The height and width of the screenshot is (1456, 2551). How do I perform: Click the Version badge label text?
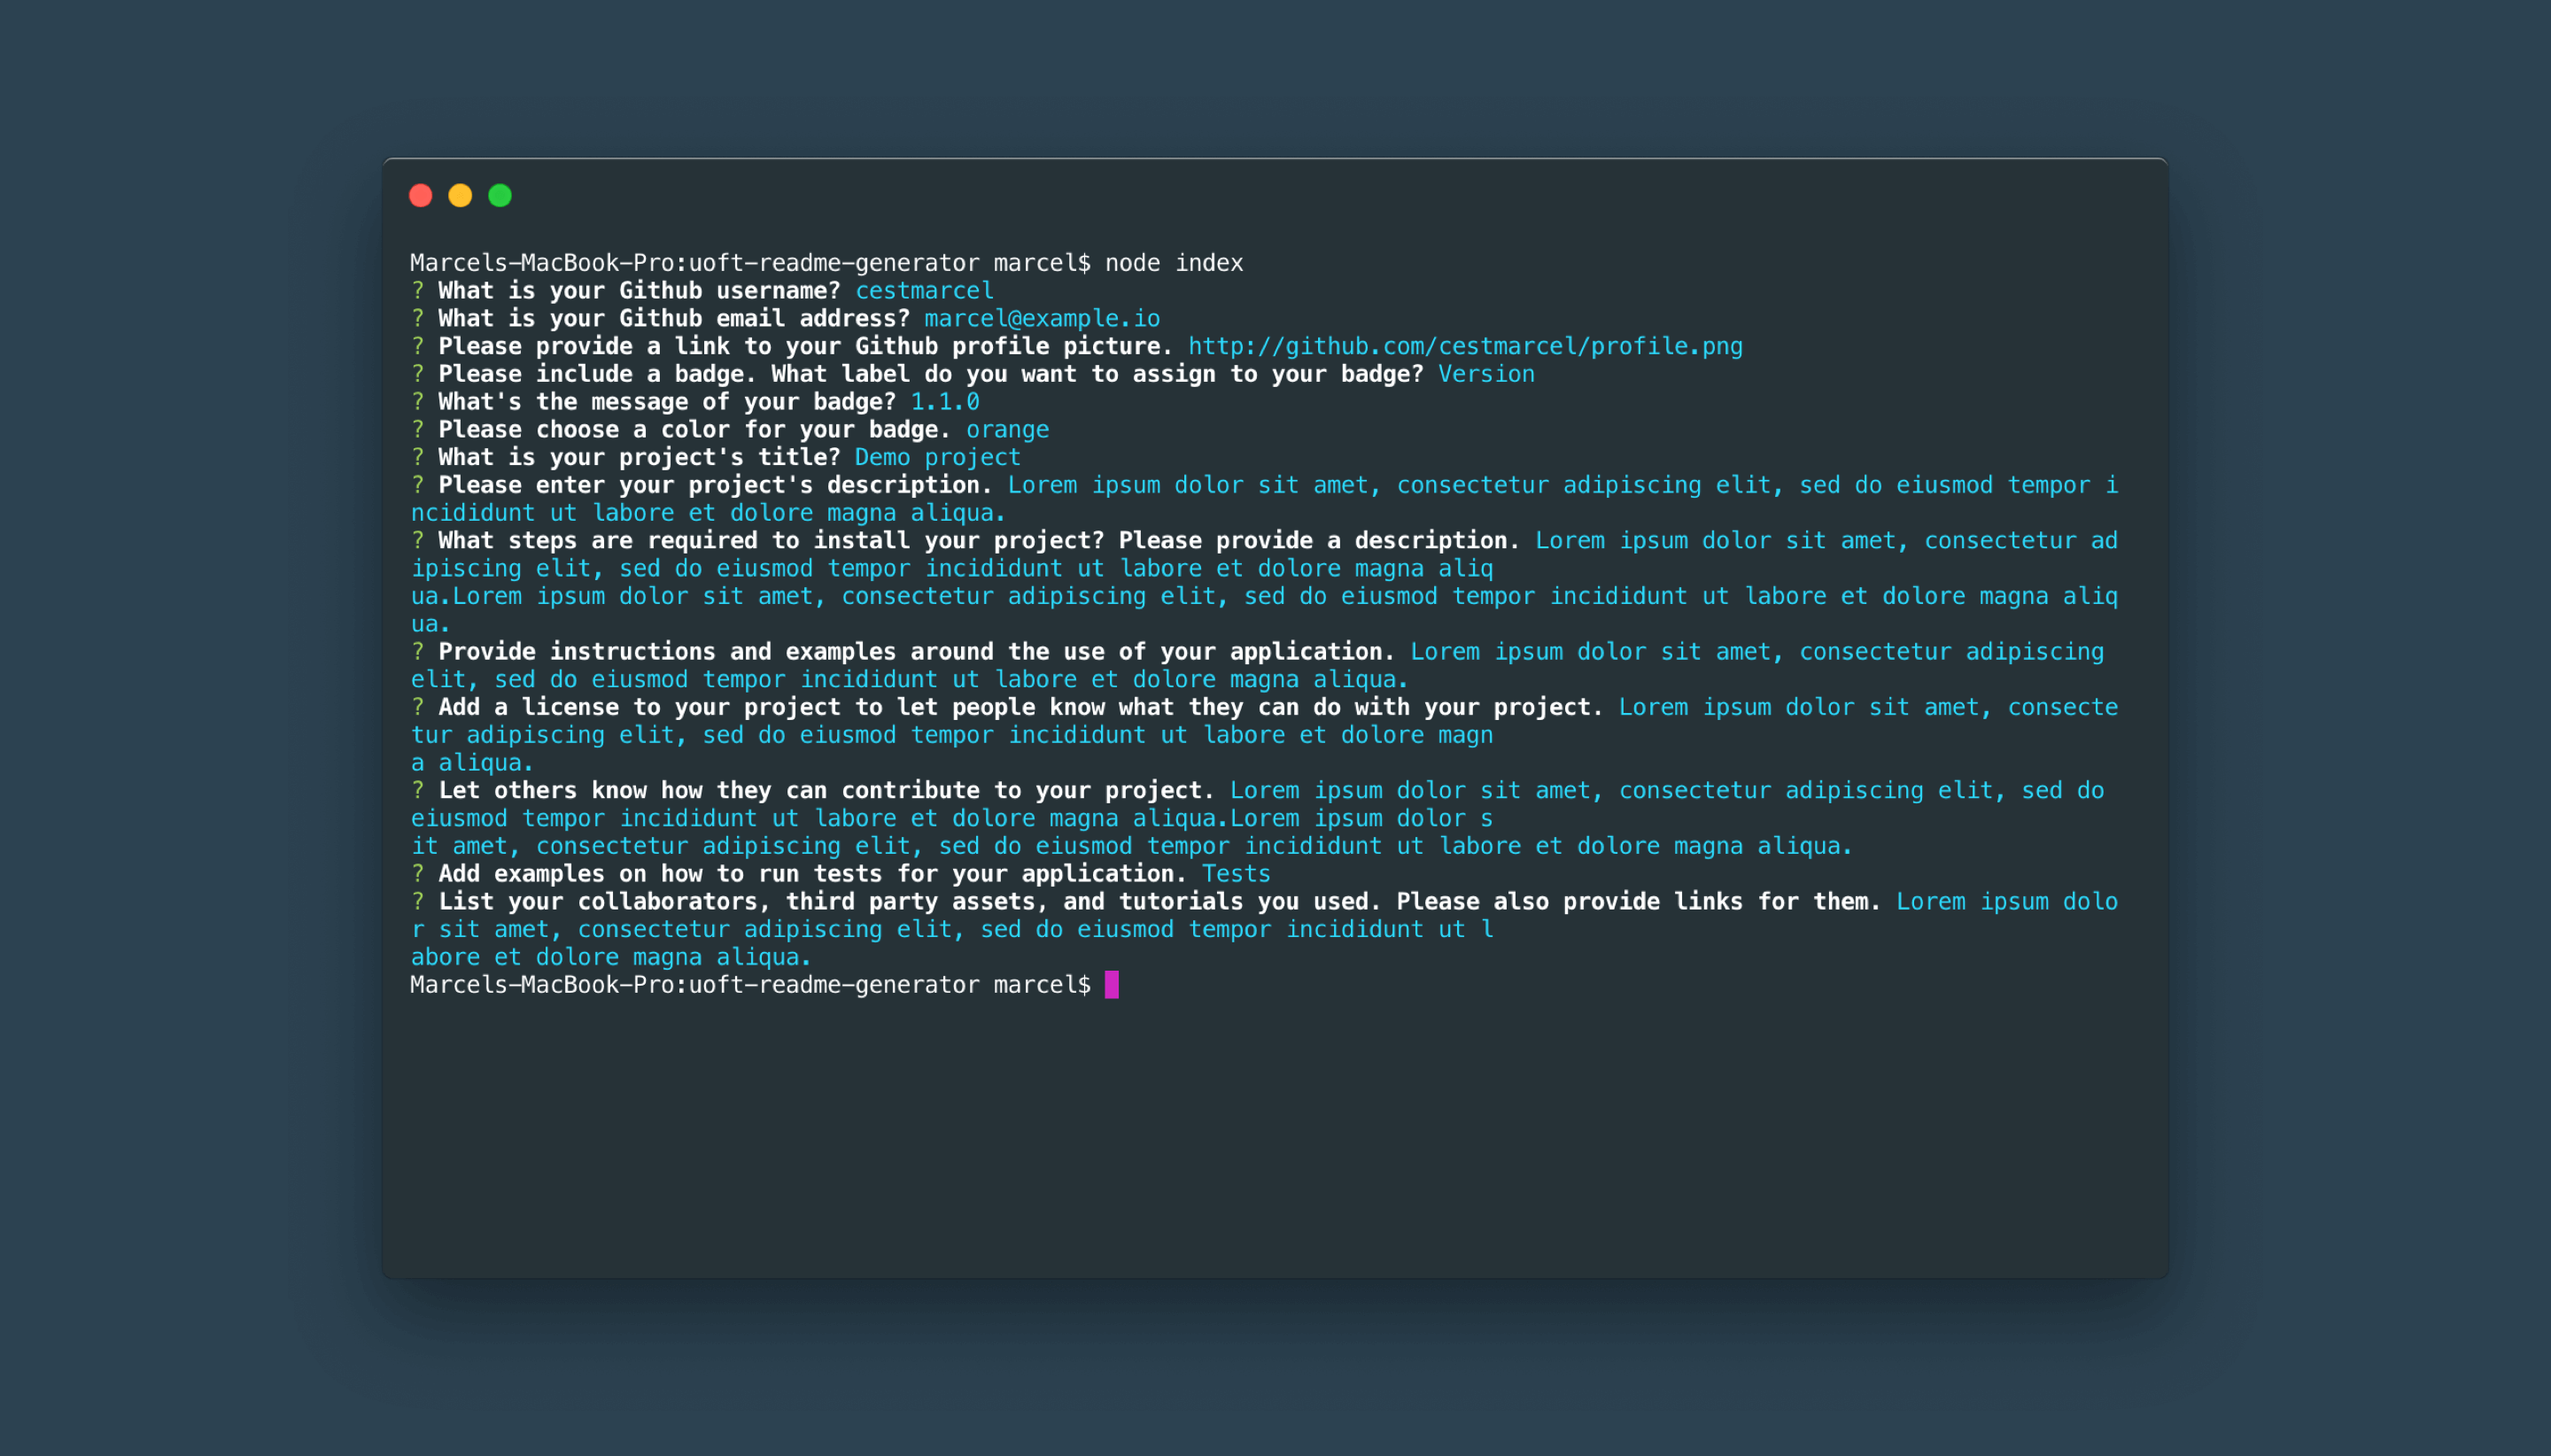[1485, 373]
